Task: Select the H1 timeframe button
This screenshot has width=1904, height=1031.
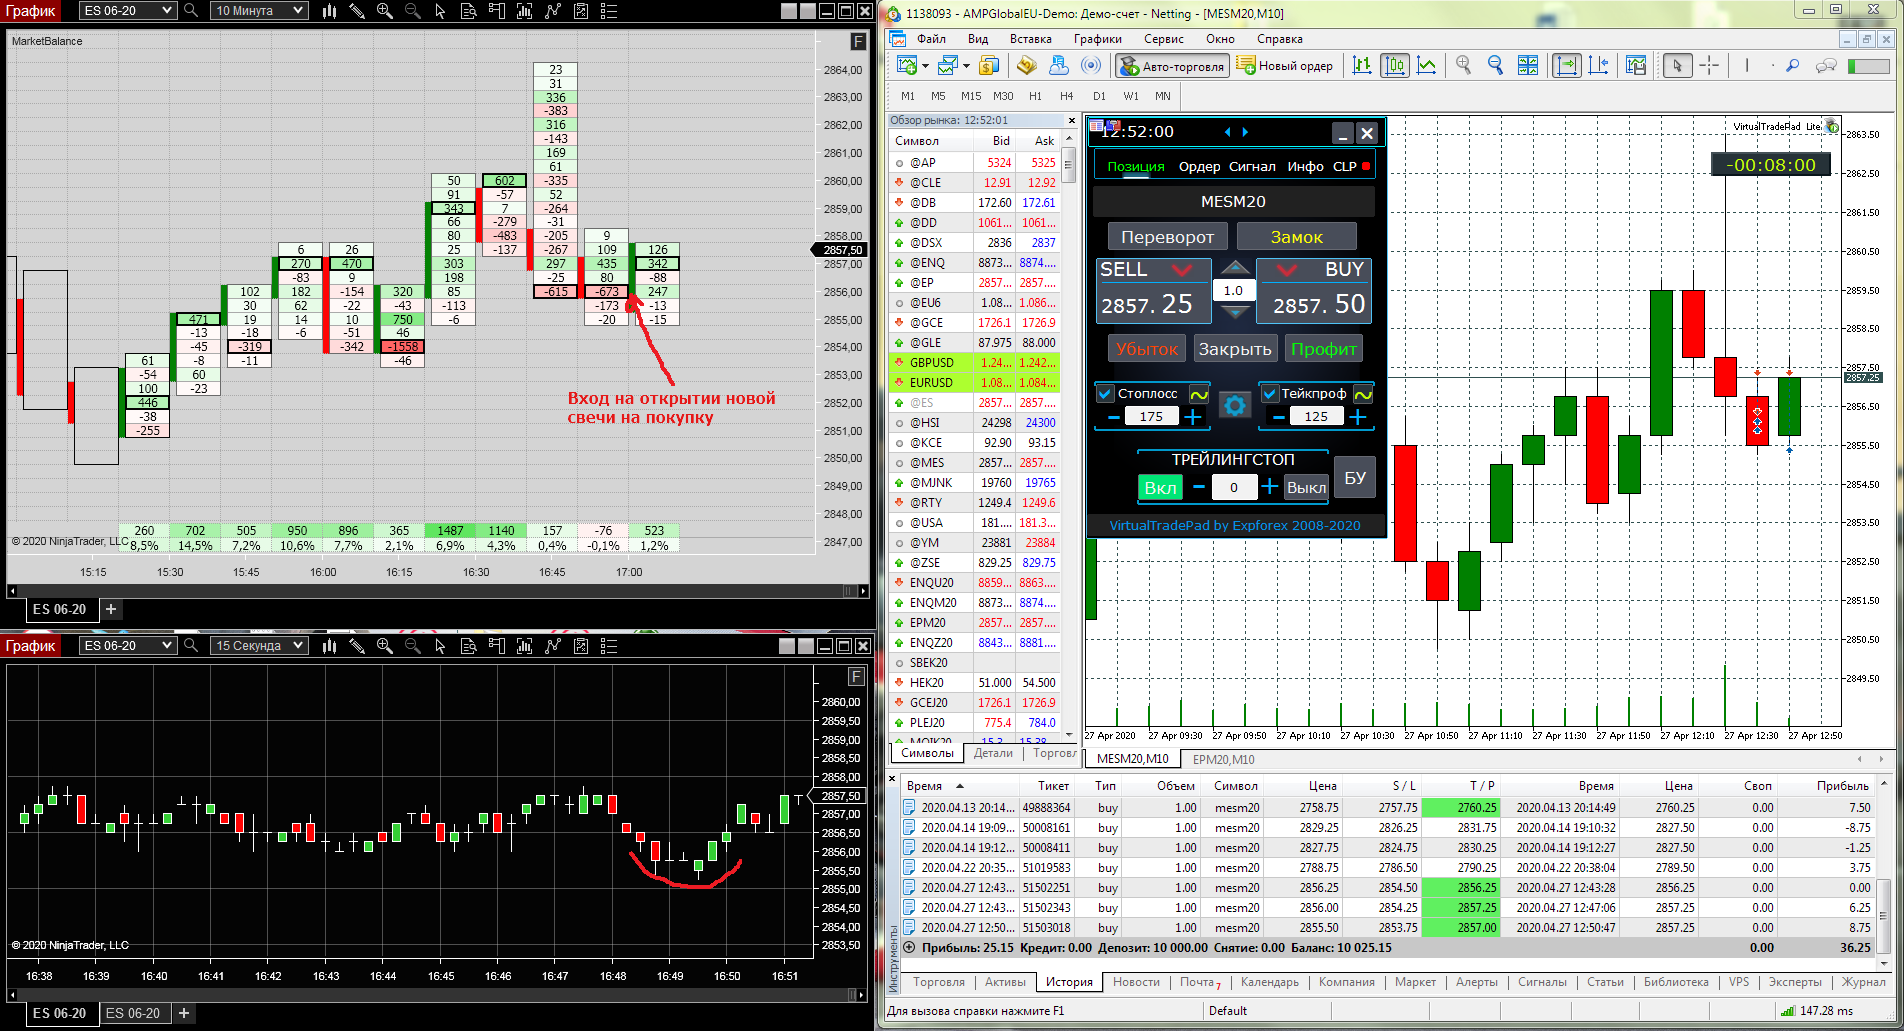Action: 1035,96
